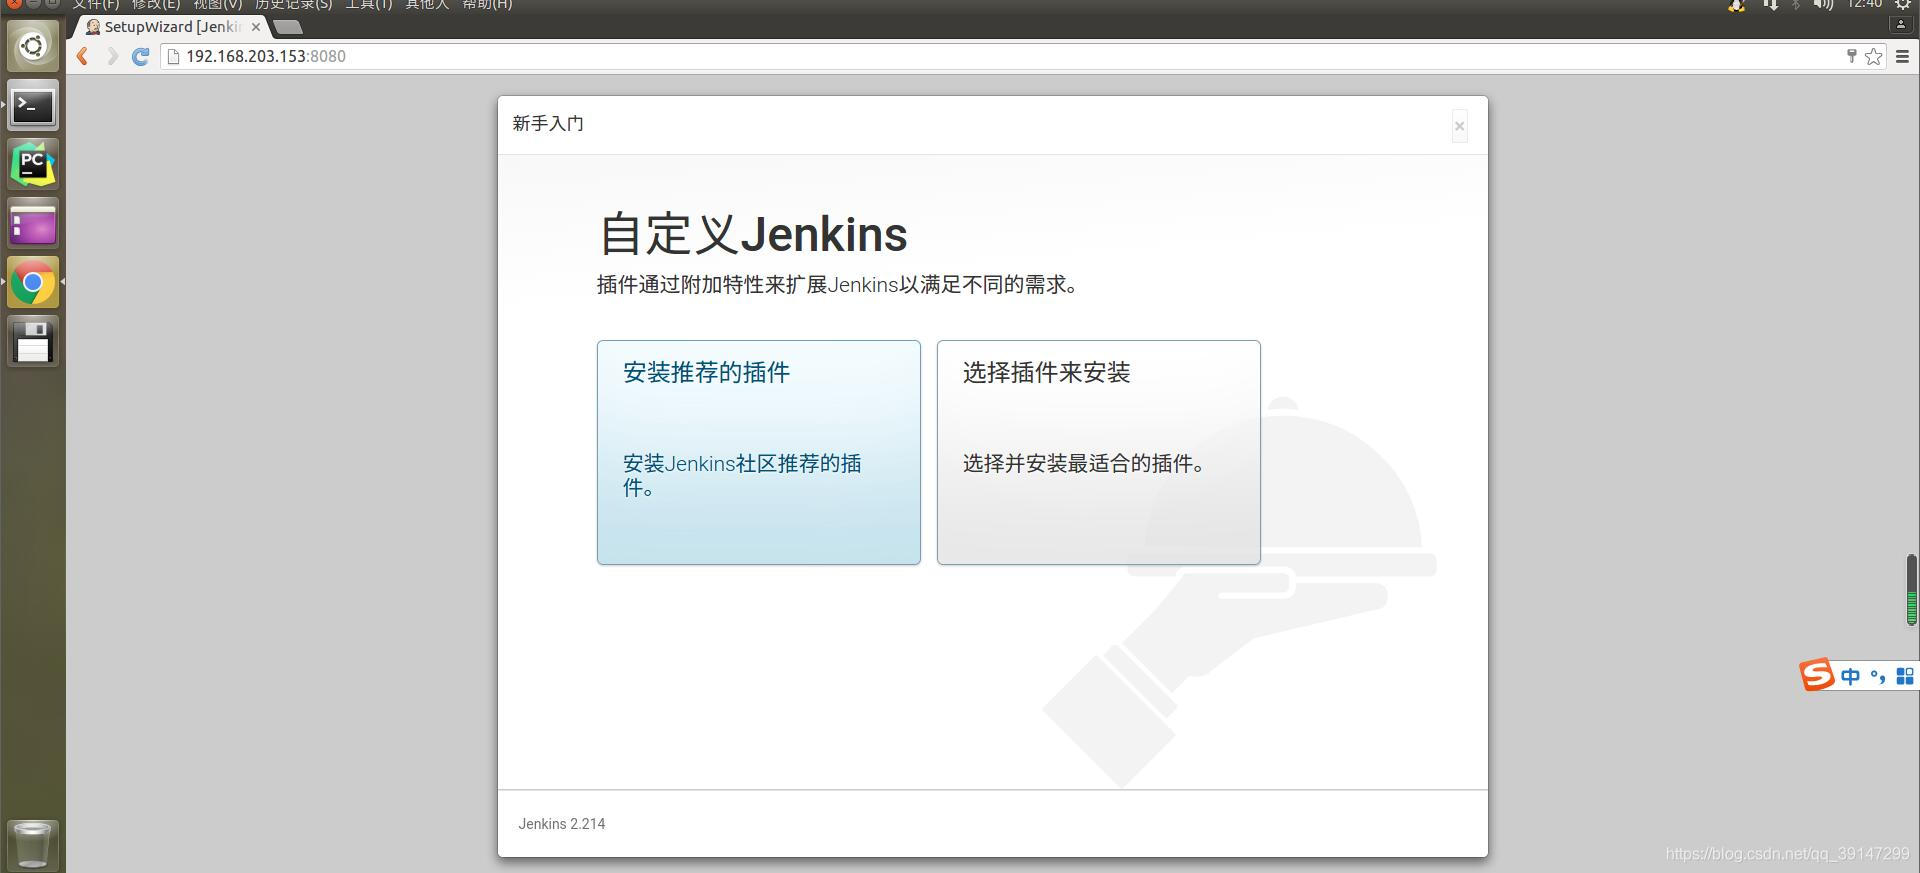The height and width of the screenshot is (873, 1920).
Task: Close the 新手入门 dialog with the ×
Action: click(1459, 126)
